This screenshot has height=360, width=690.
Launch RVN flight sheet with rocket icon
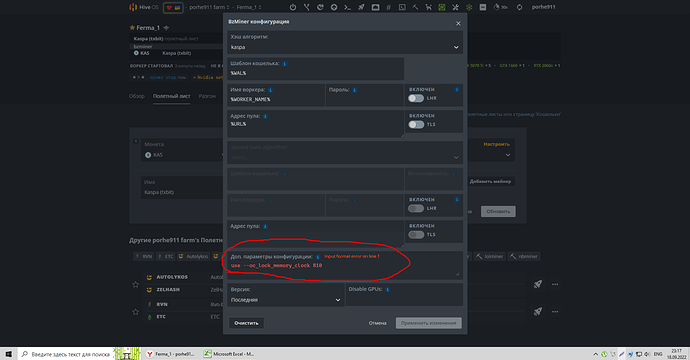pyautogui.click(x=538, y=311)
